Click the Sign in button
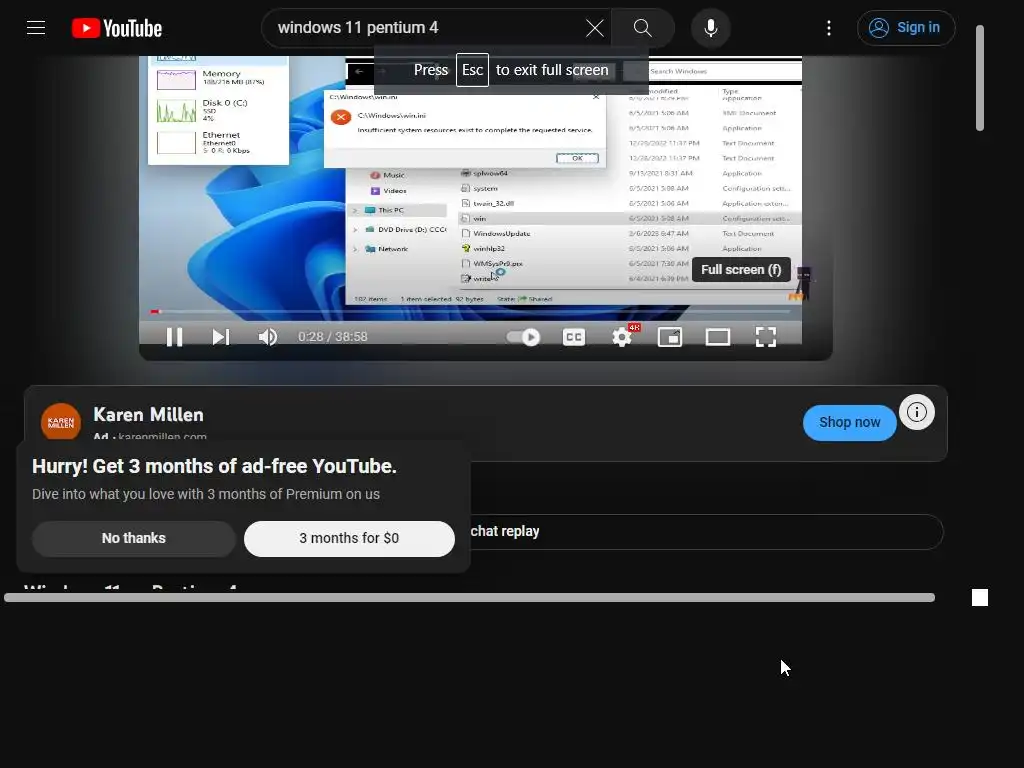 (x=906, y=28)
